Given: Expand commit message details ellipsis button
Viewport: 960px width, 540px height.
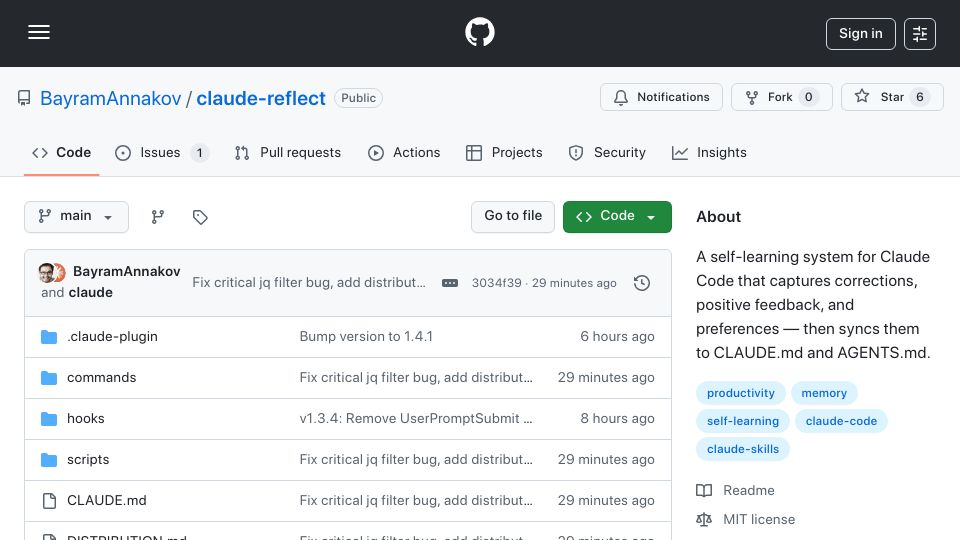Looking at the screenshot, I should 450,283.
